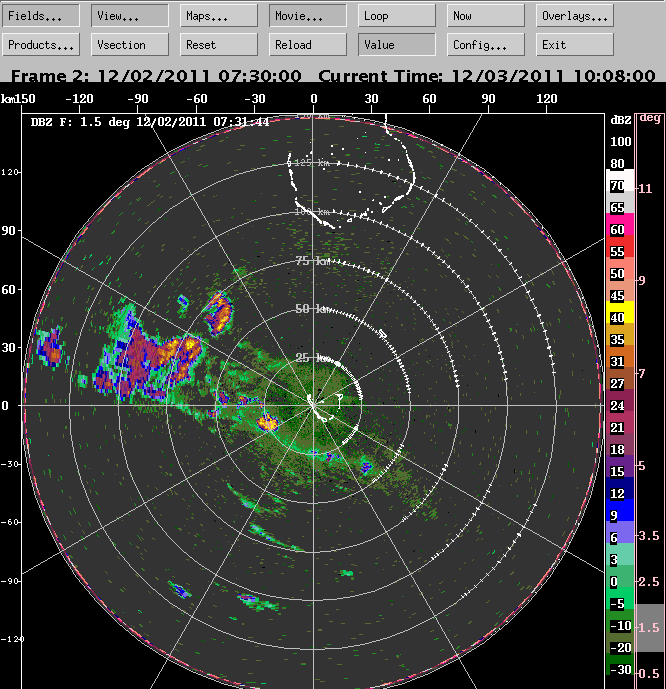The width and height of the screenshot is (666, 689).
Task: Click the yellow 40 dBZ color swatch
Action: point(617,318)
